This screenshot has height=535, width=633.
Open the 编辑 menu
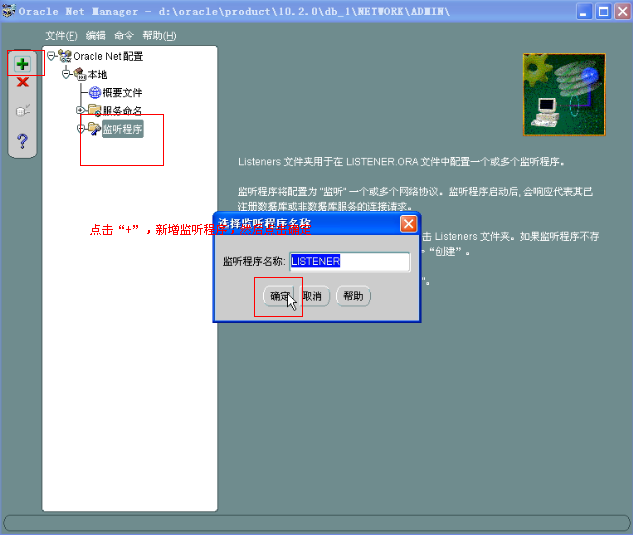(x=96, y=36)
